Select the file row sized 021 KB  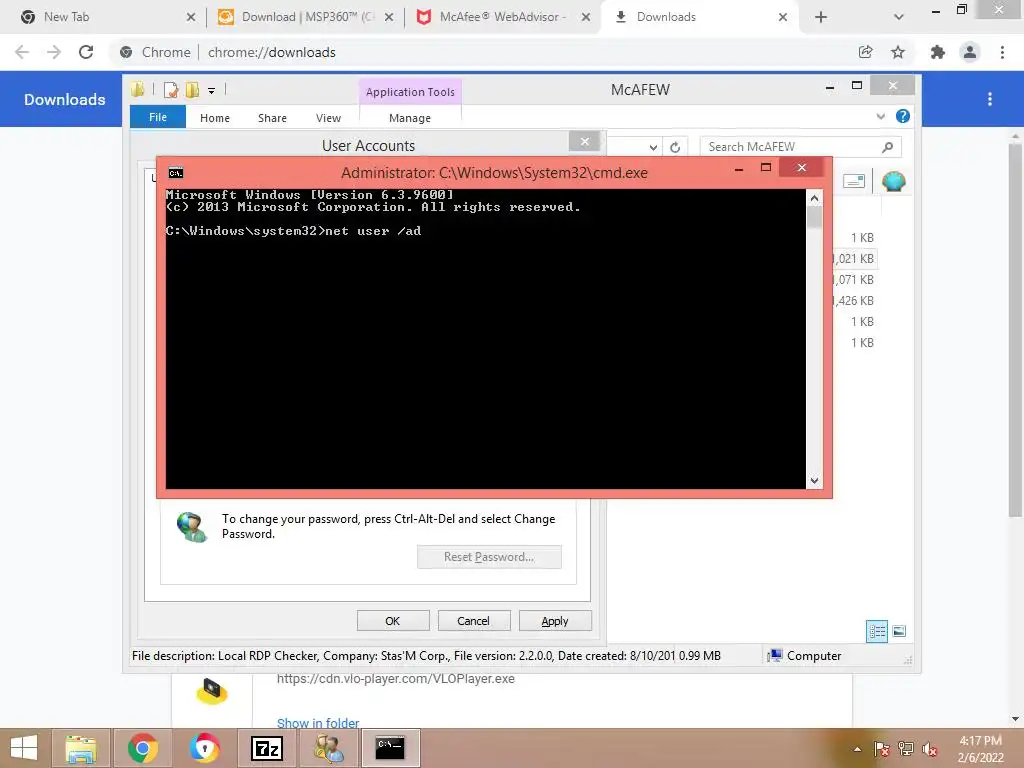point(854,259)
